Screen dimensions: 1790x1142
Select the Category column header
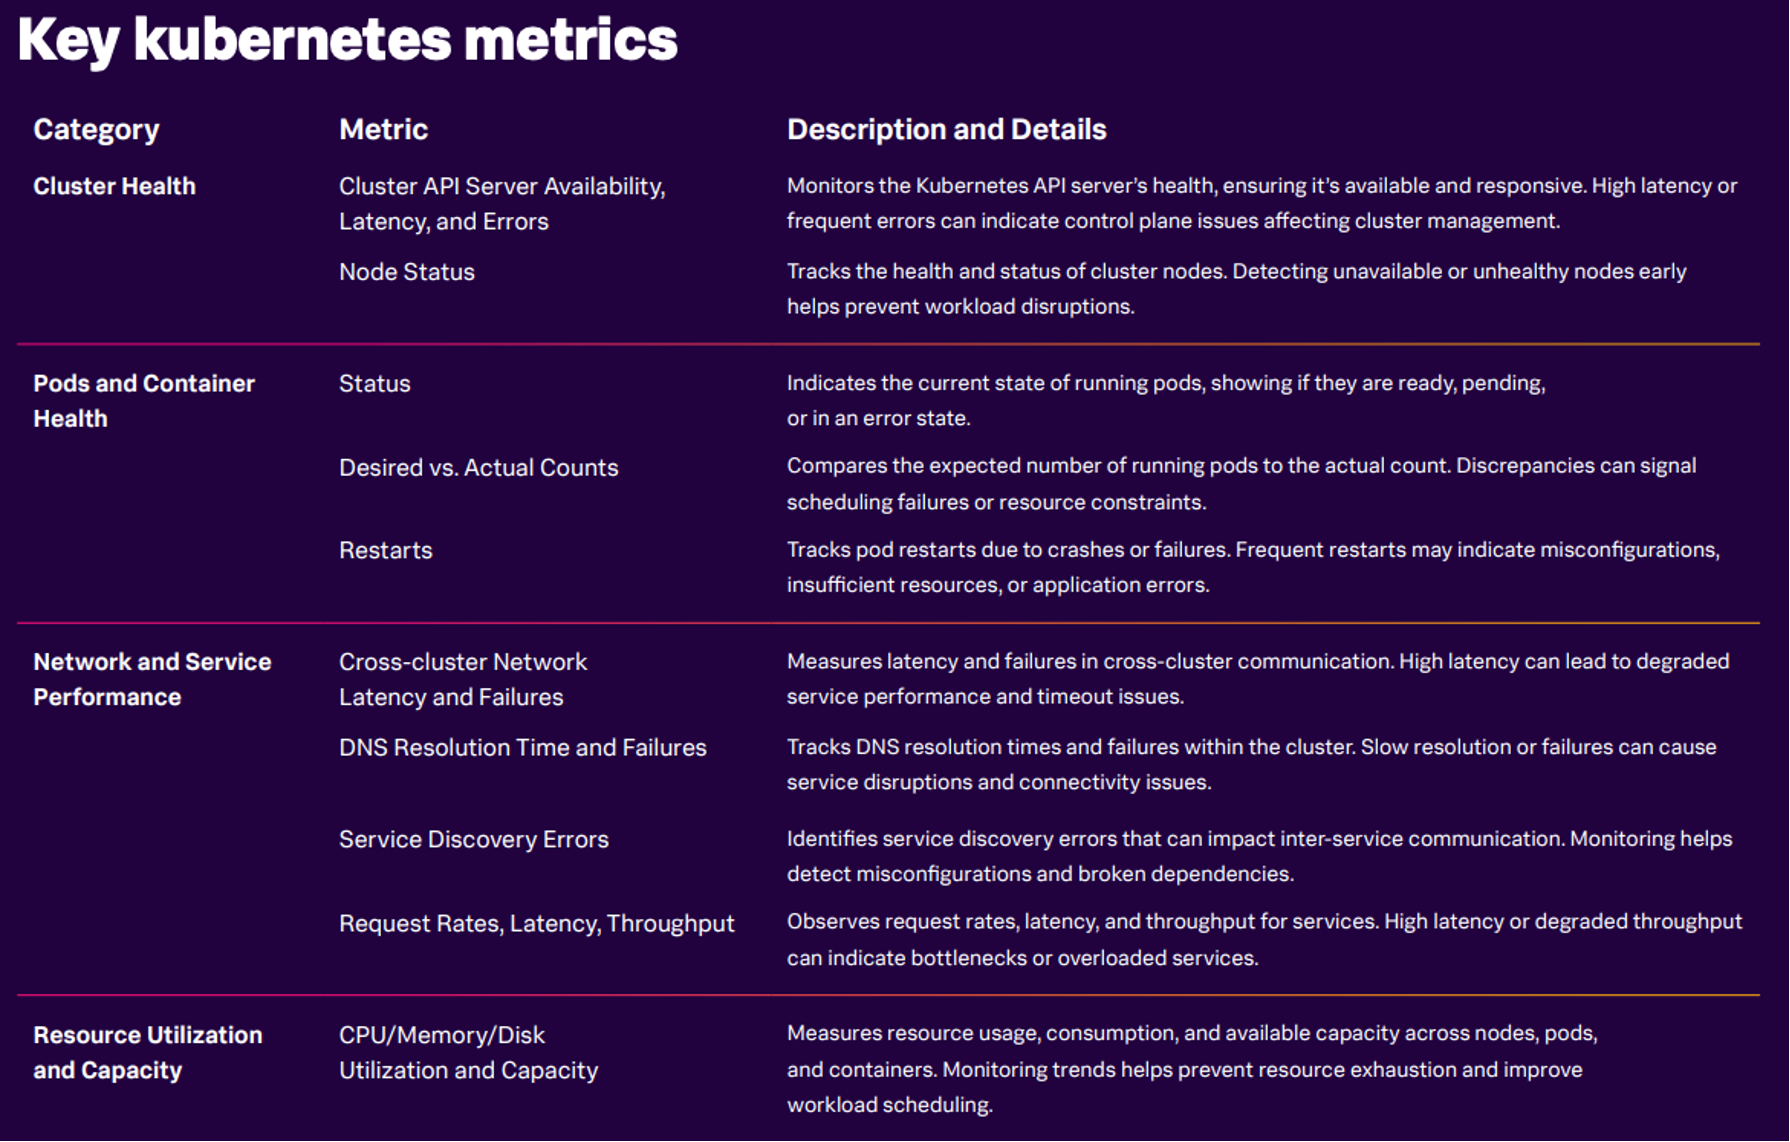(96, 130)
